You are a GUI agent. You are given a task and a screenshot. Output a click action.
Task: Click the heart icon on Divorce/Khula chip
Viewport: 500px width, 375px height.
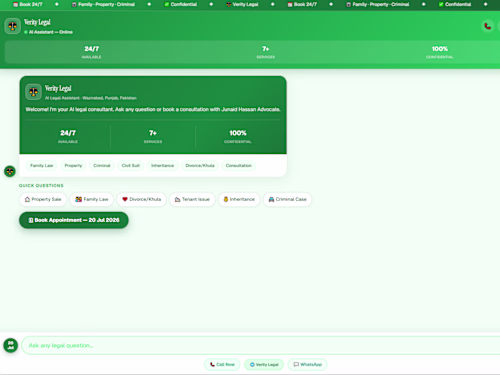click(125, 199)
